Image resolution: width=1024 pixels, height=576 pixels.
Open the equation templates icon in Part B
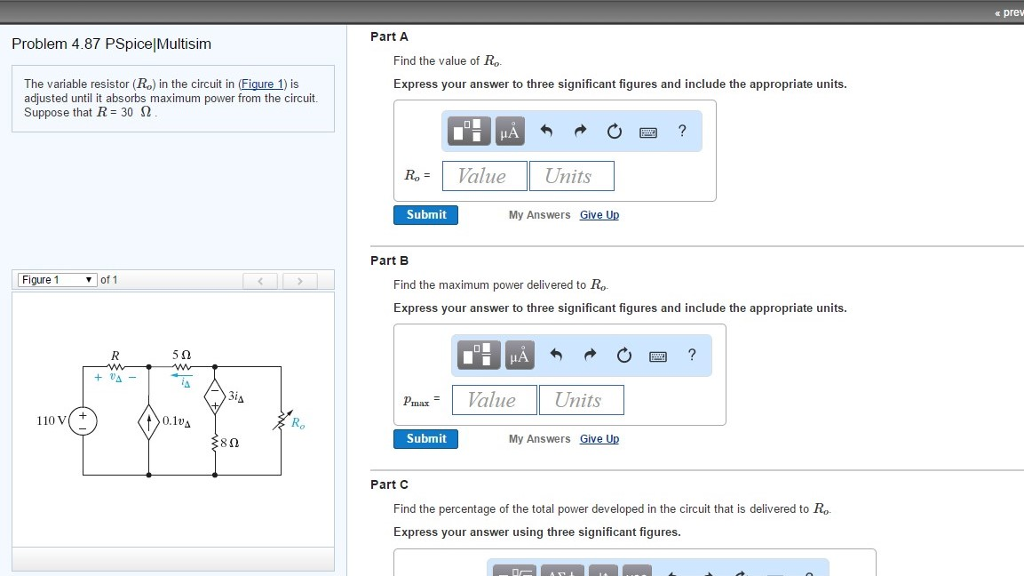[477, 354]
